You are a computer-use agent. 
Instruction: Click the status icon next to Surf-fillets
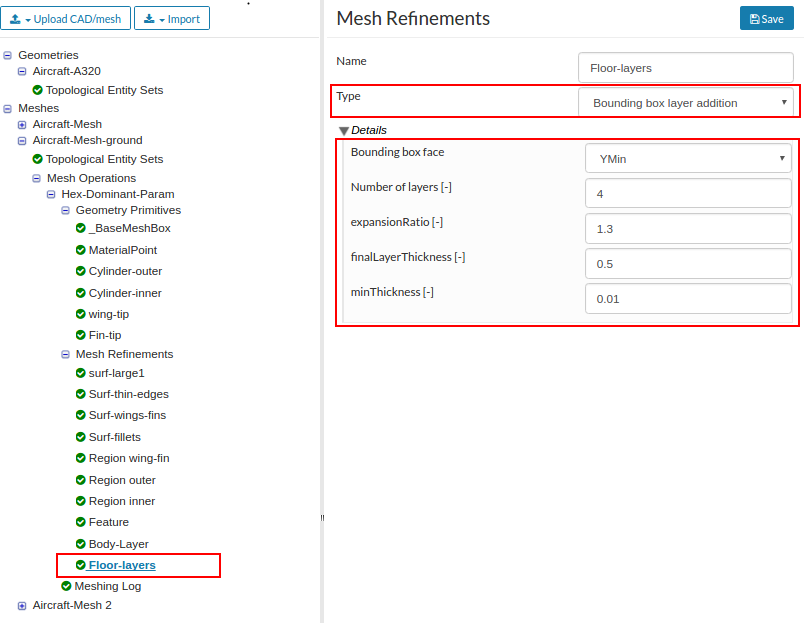(81, 437)
